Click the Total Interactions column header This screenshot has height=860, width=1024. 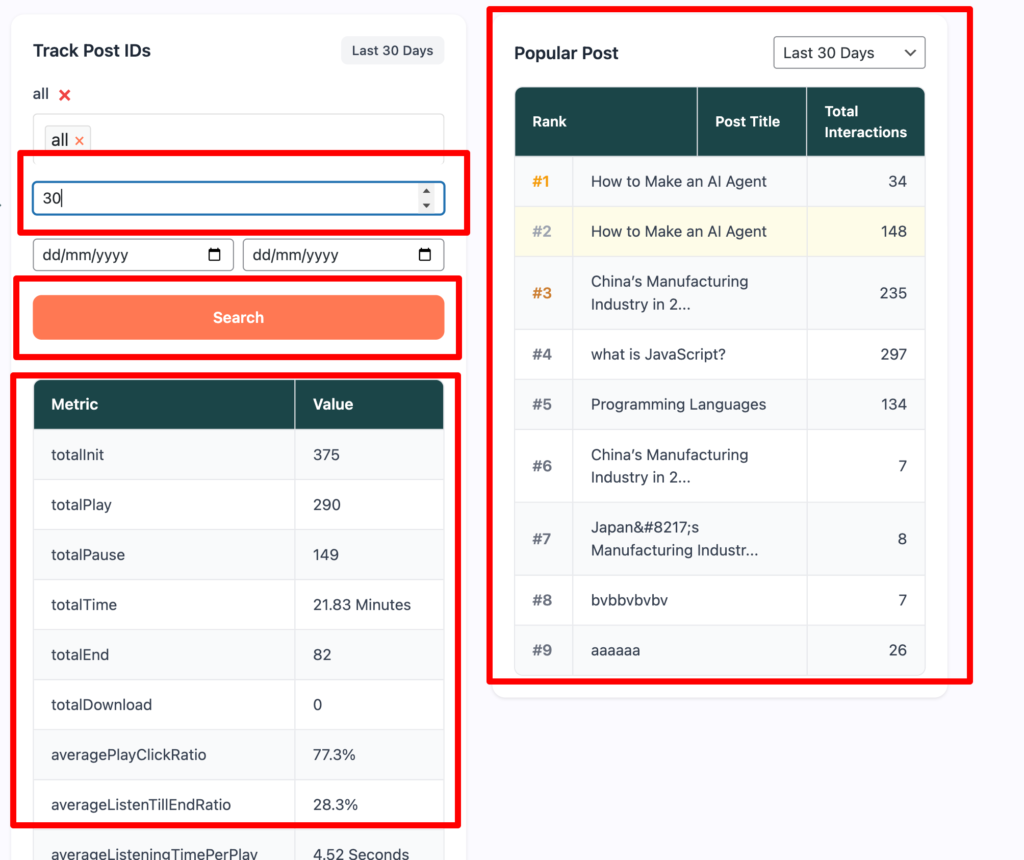[865, 121]
